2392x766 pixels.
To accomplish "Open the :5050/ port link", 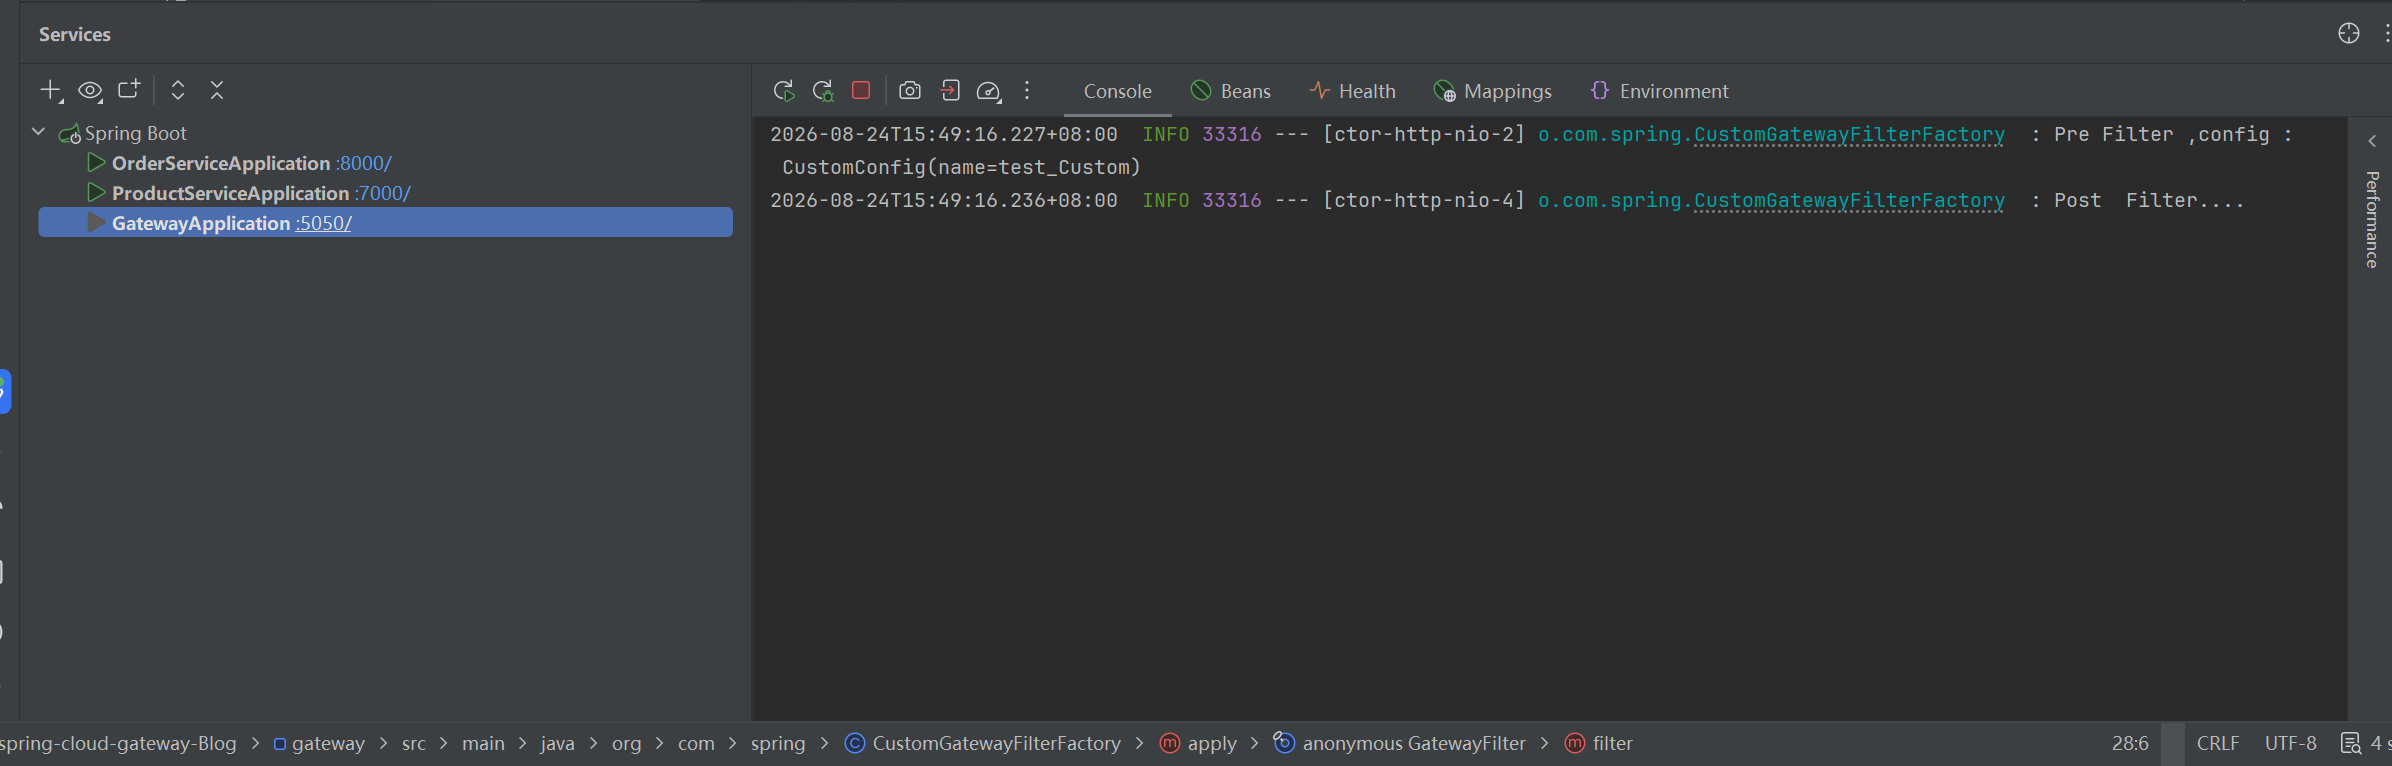I will (x=323, y=223).
